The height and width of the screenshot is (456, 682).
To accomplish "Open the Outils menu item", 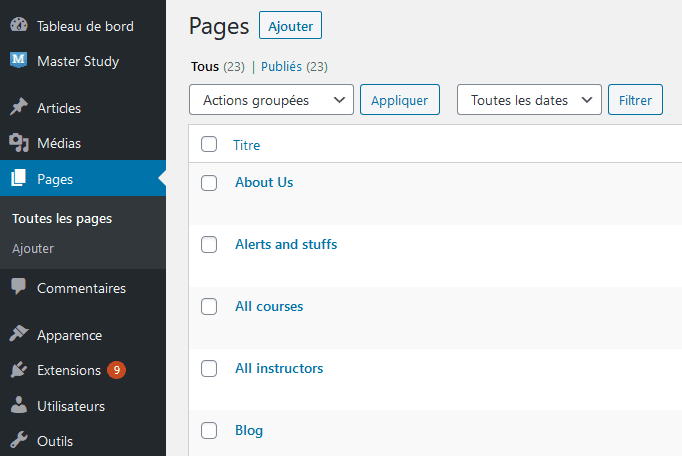I will (x=83, y=441).
